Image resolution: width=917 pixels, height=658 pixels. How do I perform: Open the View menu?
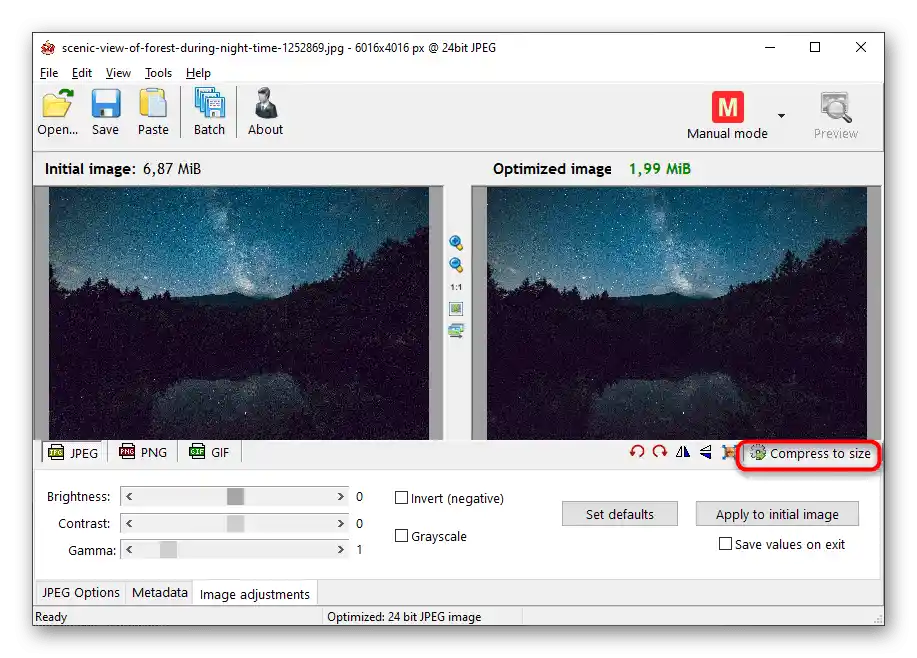pos(118,73)
